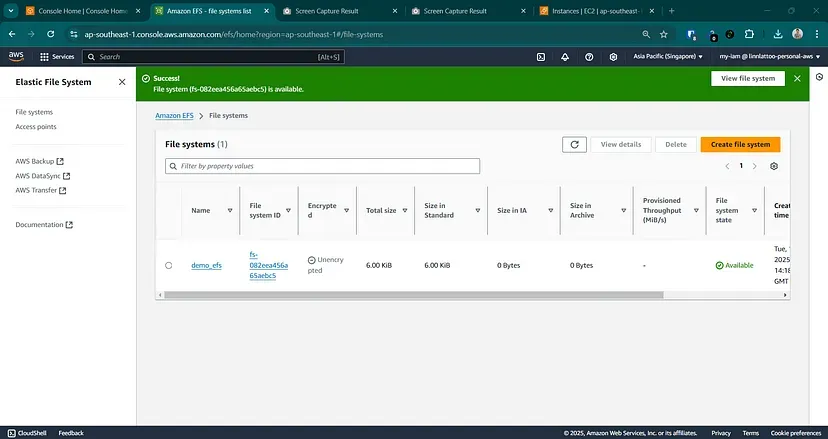Image resolution: width=828 pixels, height=439 pixels.
Task: Open the Feedback link in footer
Action: pyautogui.click(x=71, y=433)
